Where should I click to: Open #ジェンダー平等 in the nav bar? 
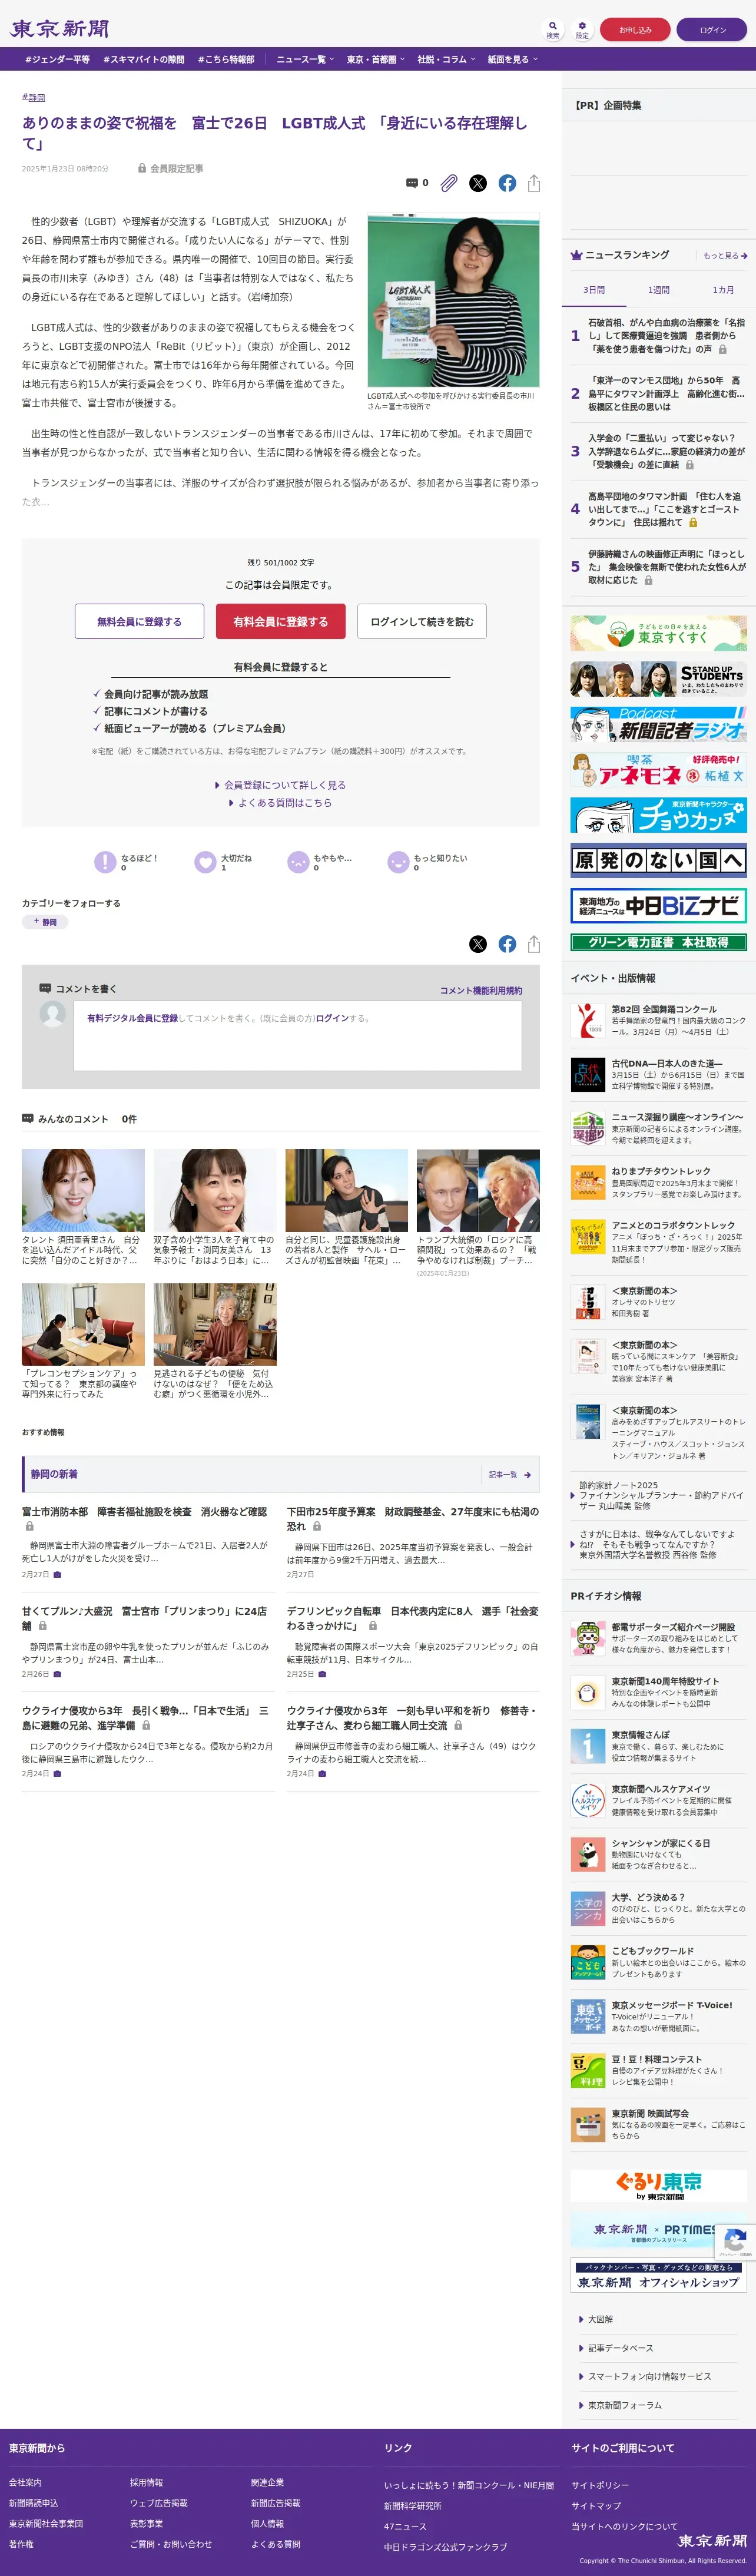pyautogui.click(x=57, y=59)
